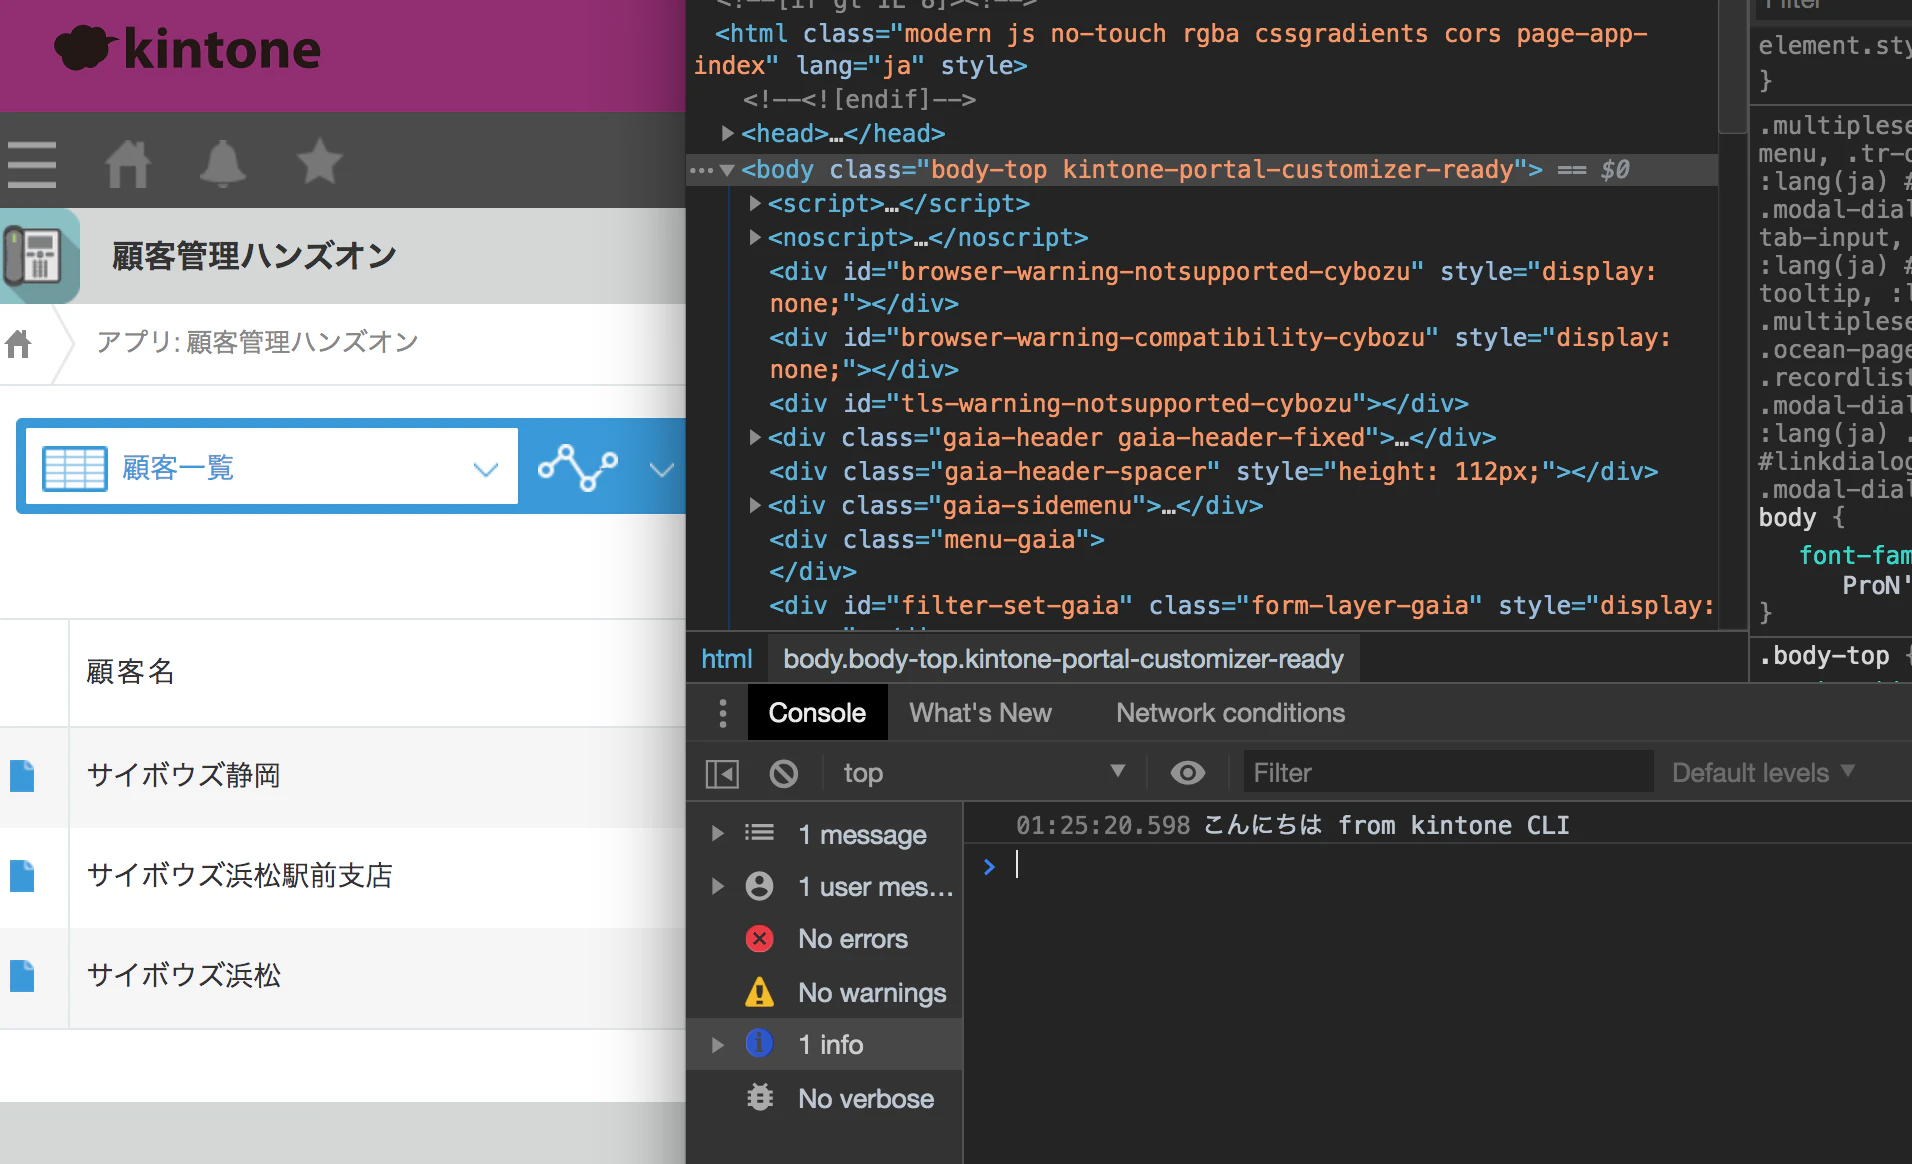The height and width of the screenshot is (1164, 1912).
Task: Click the kintone logo
Action: pos(187,49)
